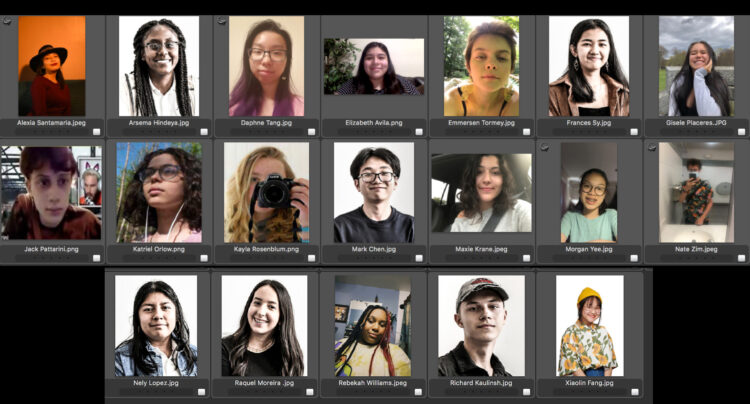Screen dimensions: 750x404
Task: Select the Rebekah Williams.jpeg thumbnail
Action: point(373,326)
